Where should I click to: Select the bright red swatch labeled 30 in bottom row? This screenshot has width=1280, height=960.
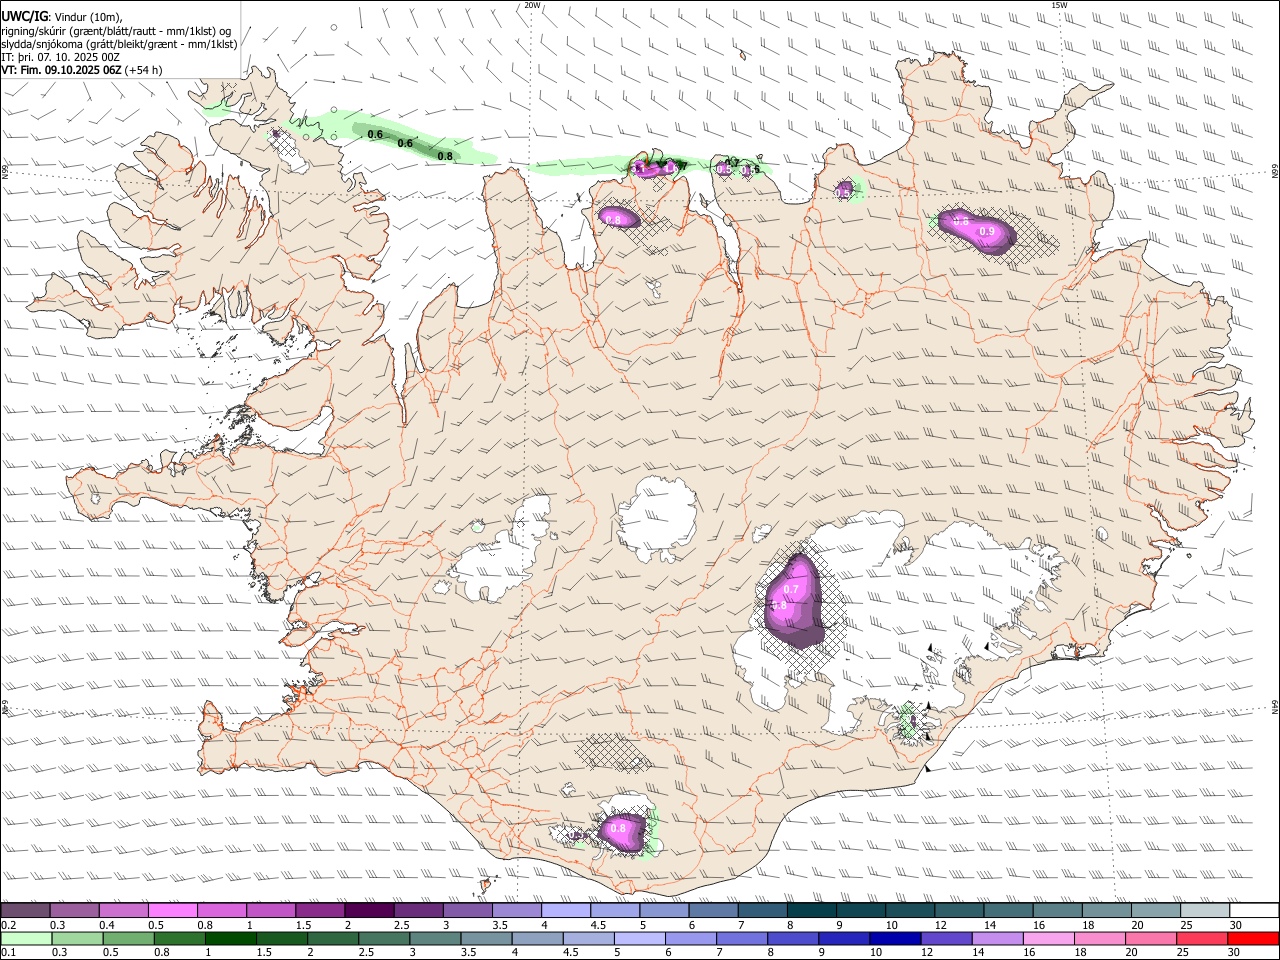[1254, 938]
